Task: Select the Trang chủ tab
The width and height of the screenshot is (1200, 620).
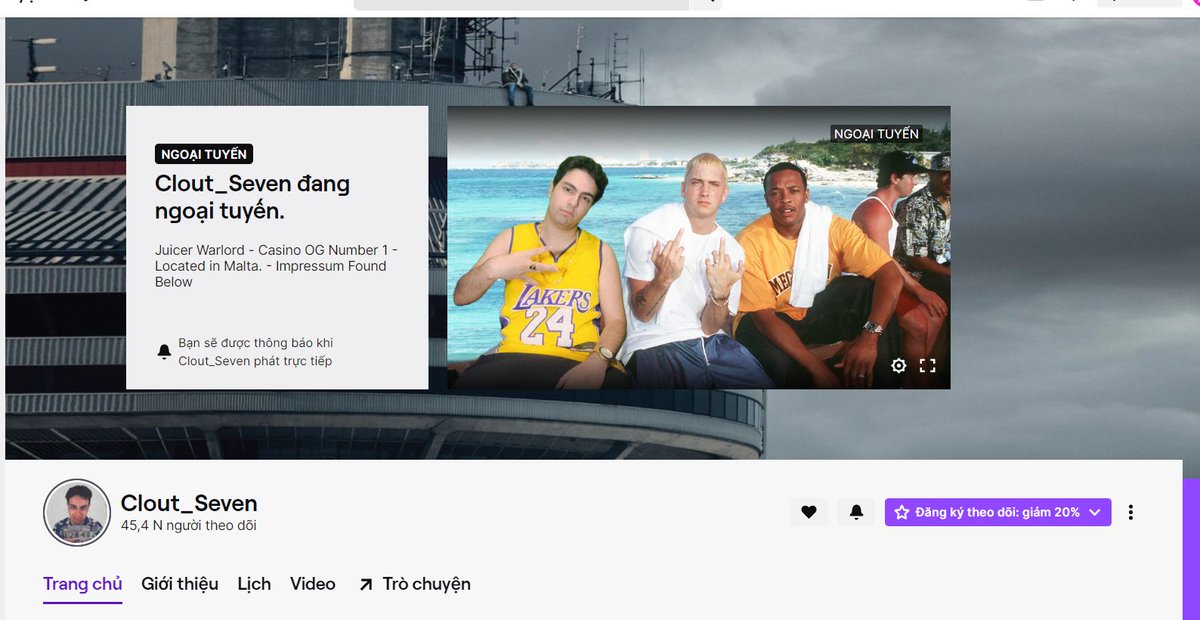Action: point(82,584)
